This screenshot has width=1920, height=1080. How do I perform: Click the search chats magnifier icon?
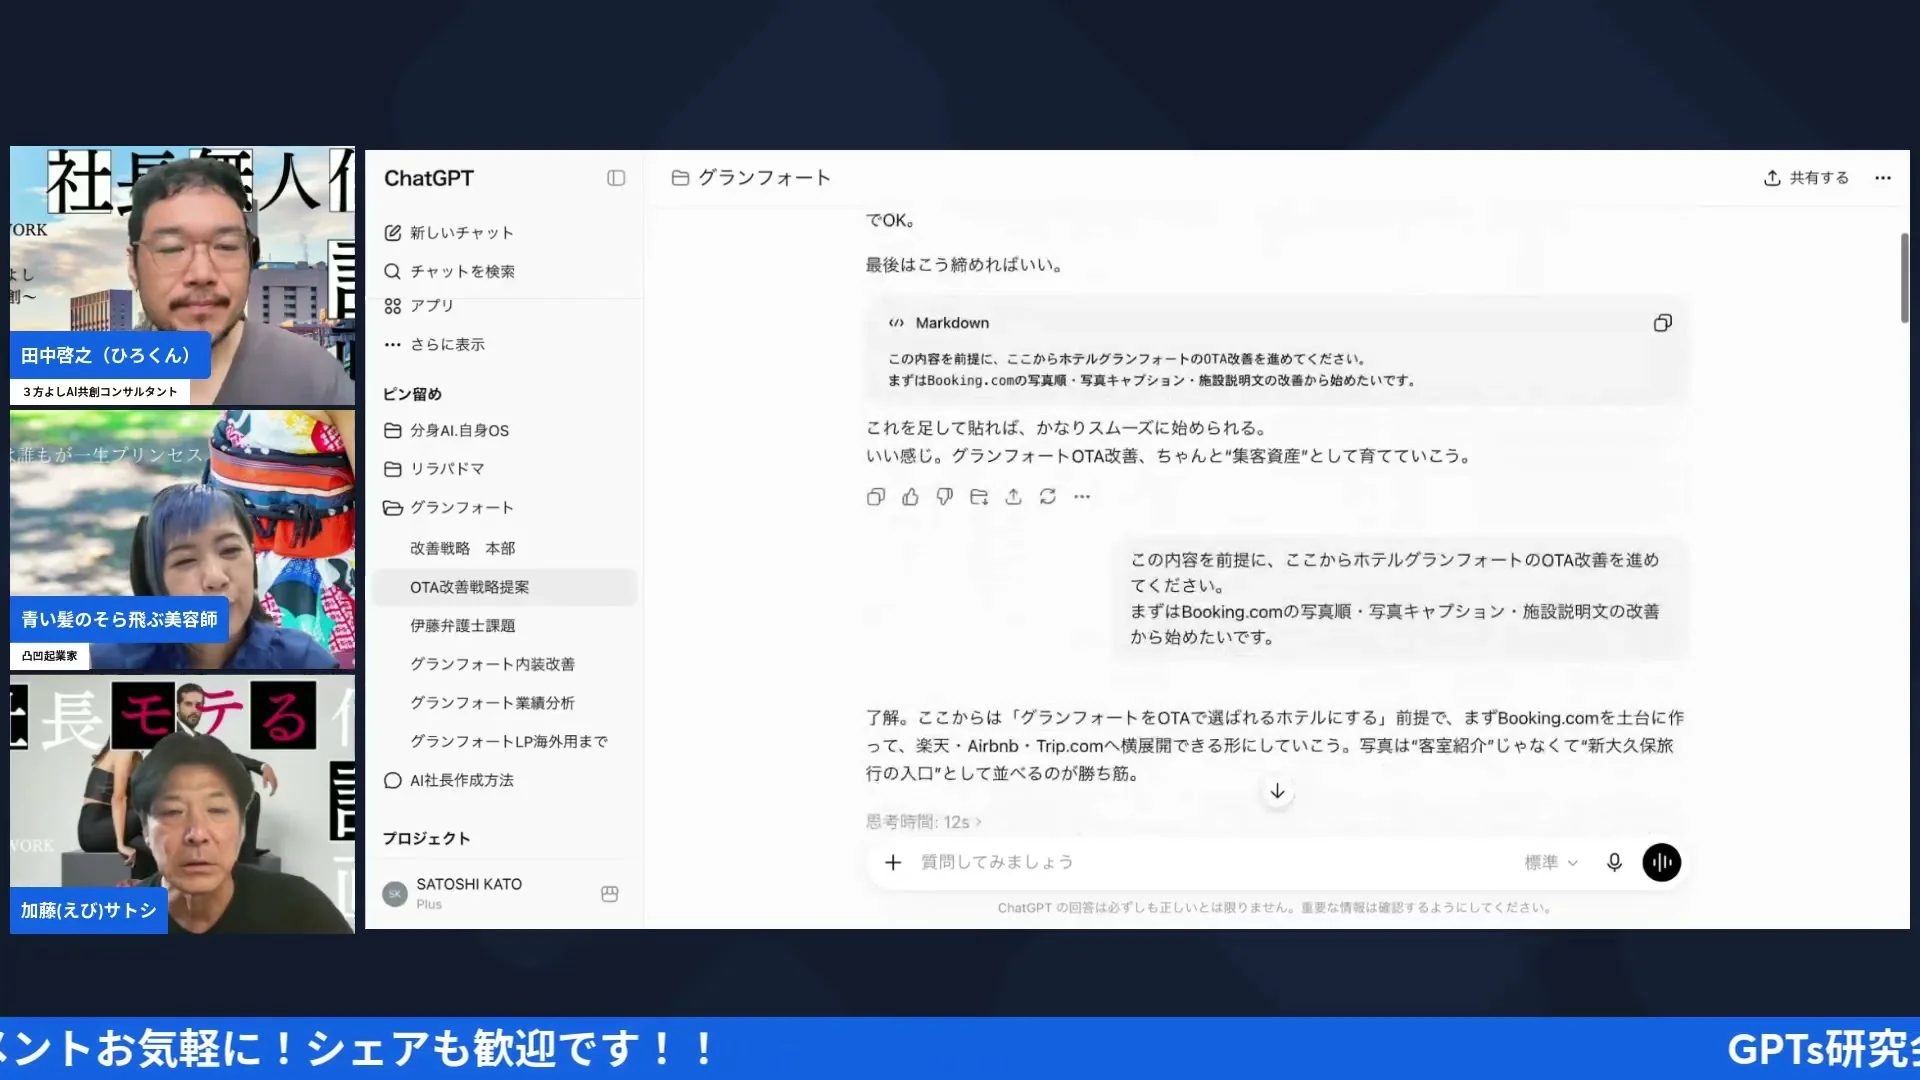point(392,271)
